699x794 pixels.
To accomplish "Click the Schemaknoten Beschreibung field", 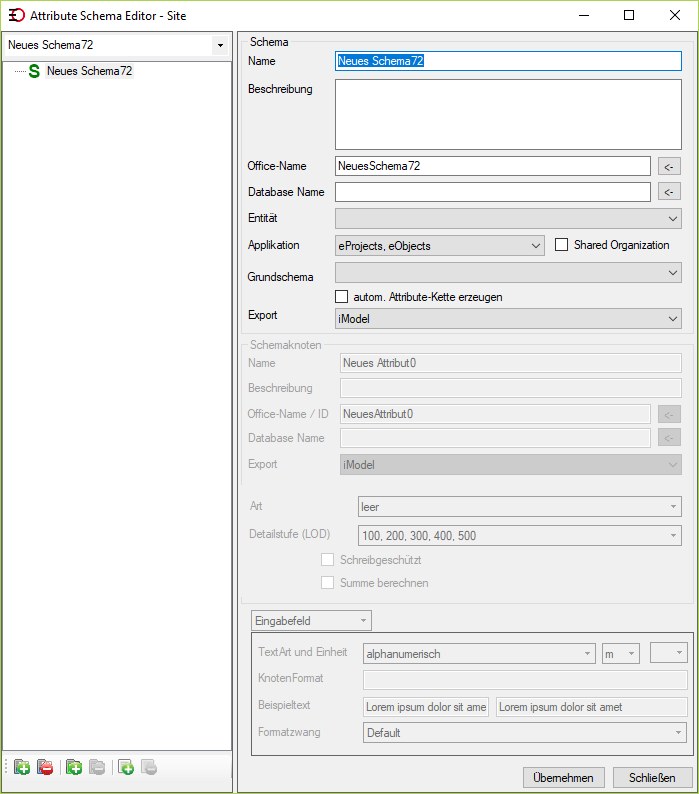I will [511, 388].
